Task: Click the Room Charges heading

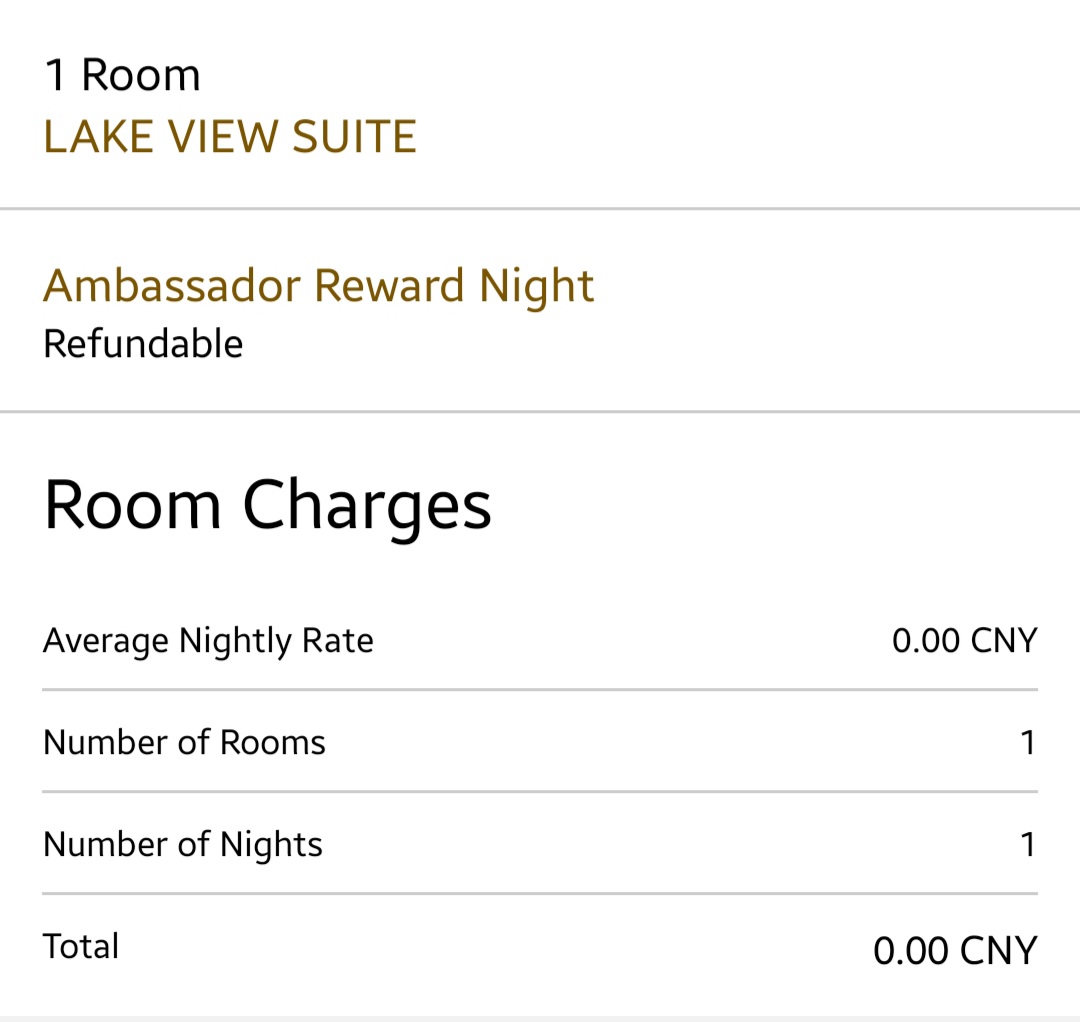Action: click(267, 505)
